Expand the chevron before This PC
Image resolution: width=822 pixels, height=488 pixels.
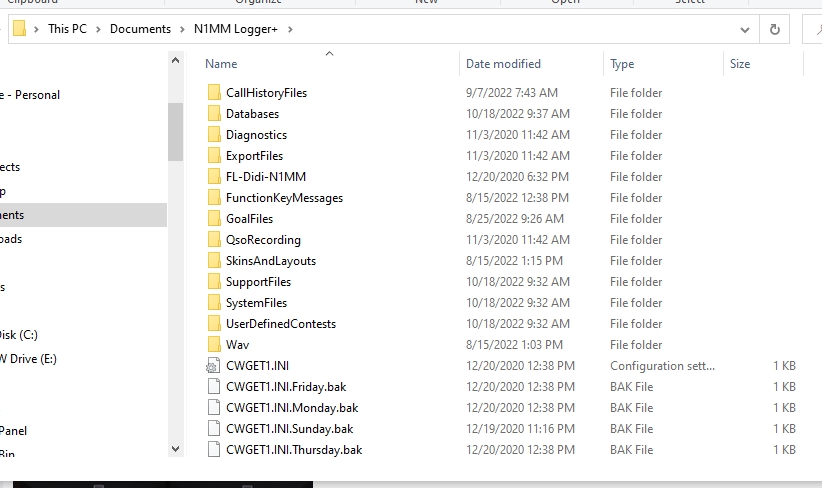(x=36, y=29)
